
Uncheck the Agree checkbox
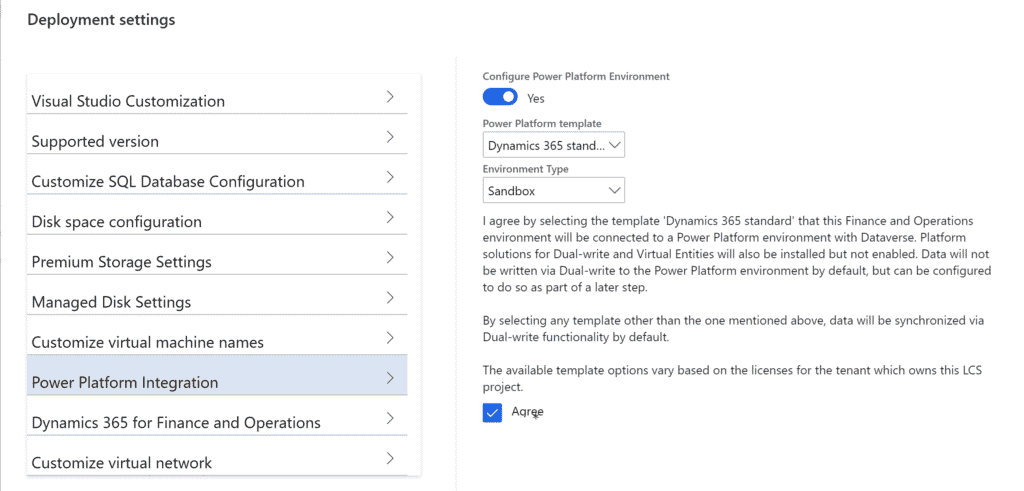[492, 413]
